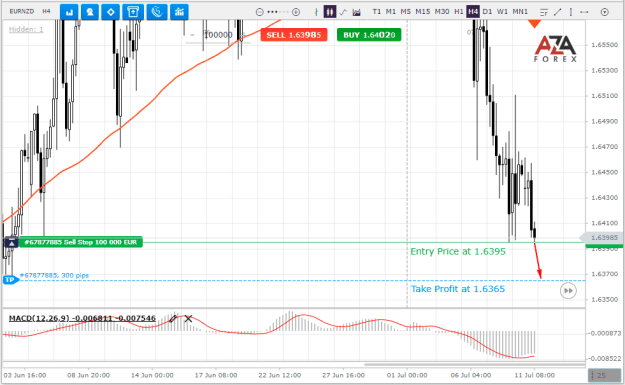
Task: Click the orange triangle marker at chart top
Action: [x=534, y=24]
